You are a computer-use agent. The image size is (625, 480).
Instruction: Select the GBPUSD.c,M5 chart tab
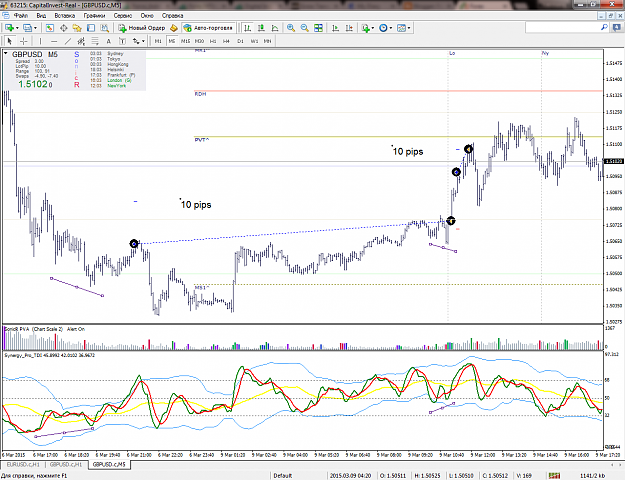point(109,464)
